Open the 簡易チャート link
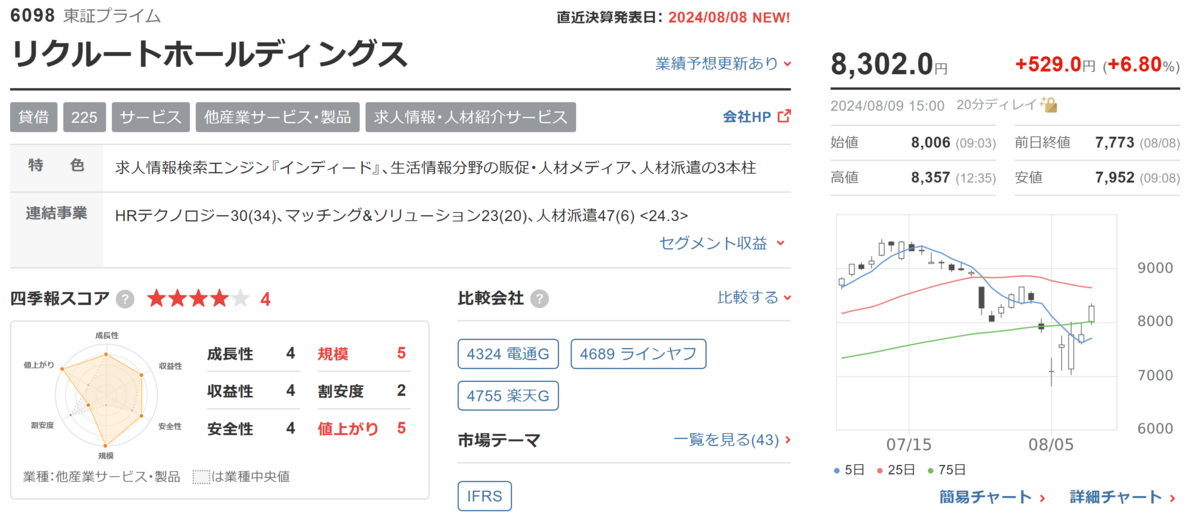This screenshot has height=519, width=1200. point(992,497)
